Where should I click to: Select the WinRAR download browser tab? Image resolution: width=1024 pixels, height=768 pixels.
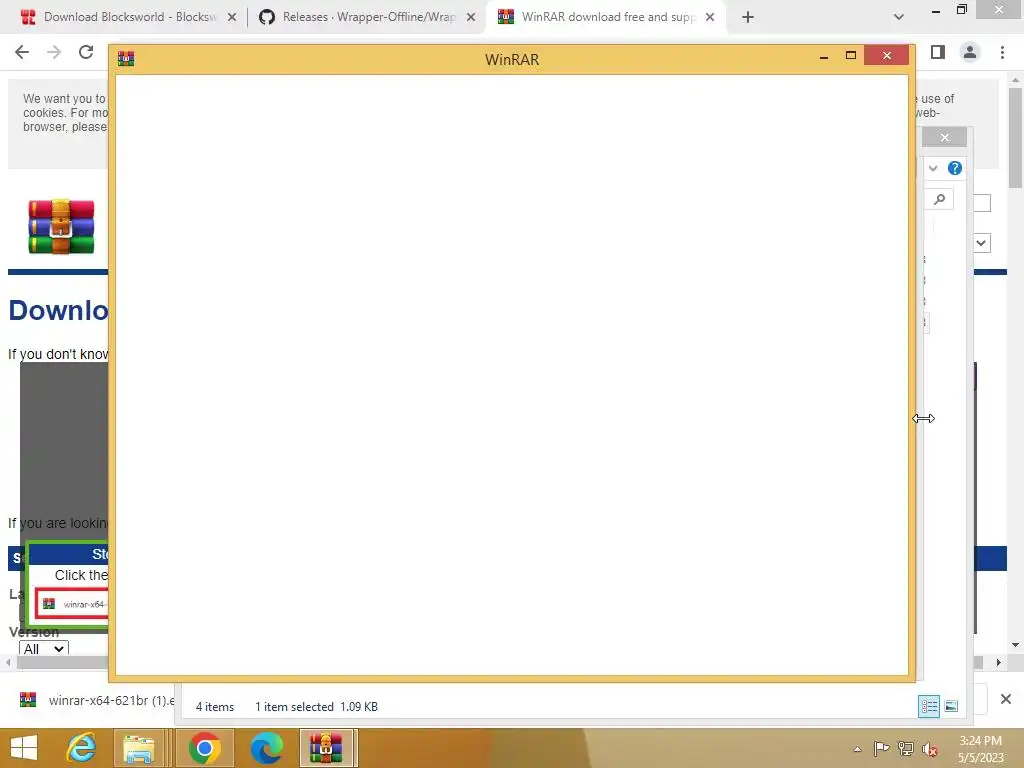click(x=607, y=17)
